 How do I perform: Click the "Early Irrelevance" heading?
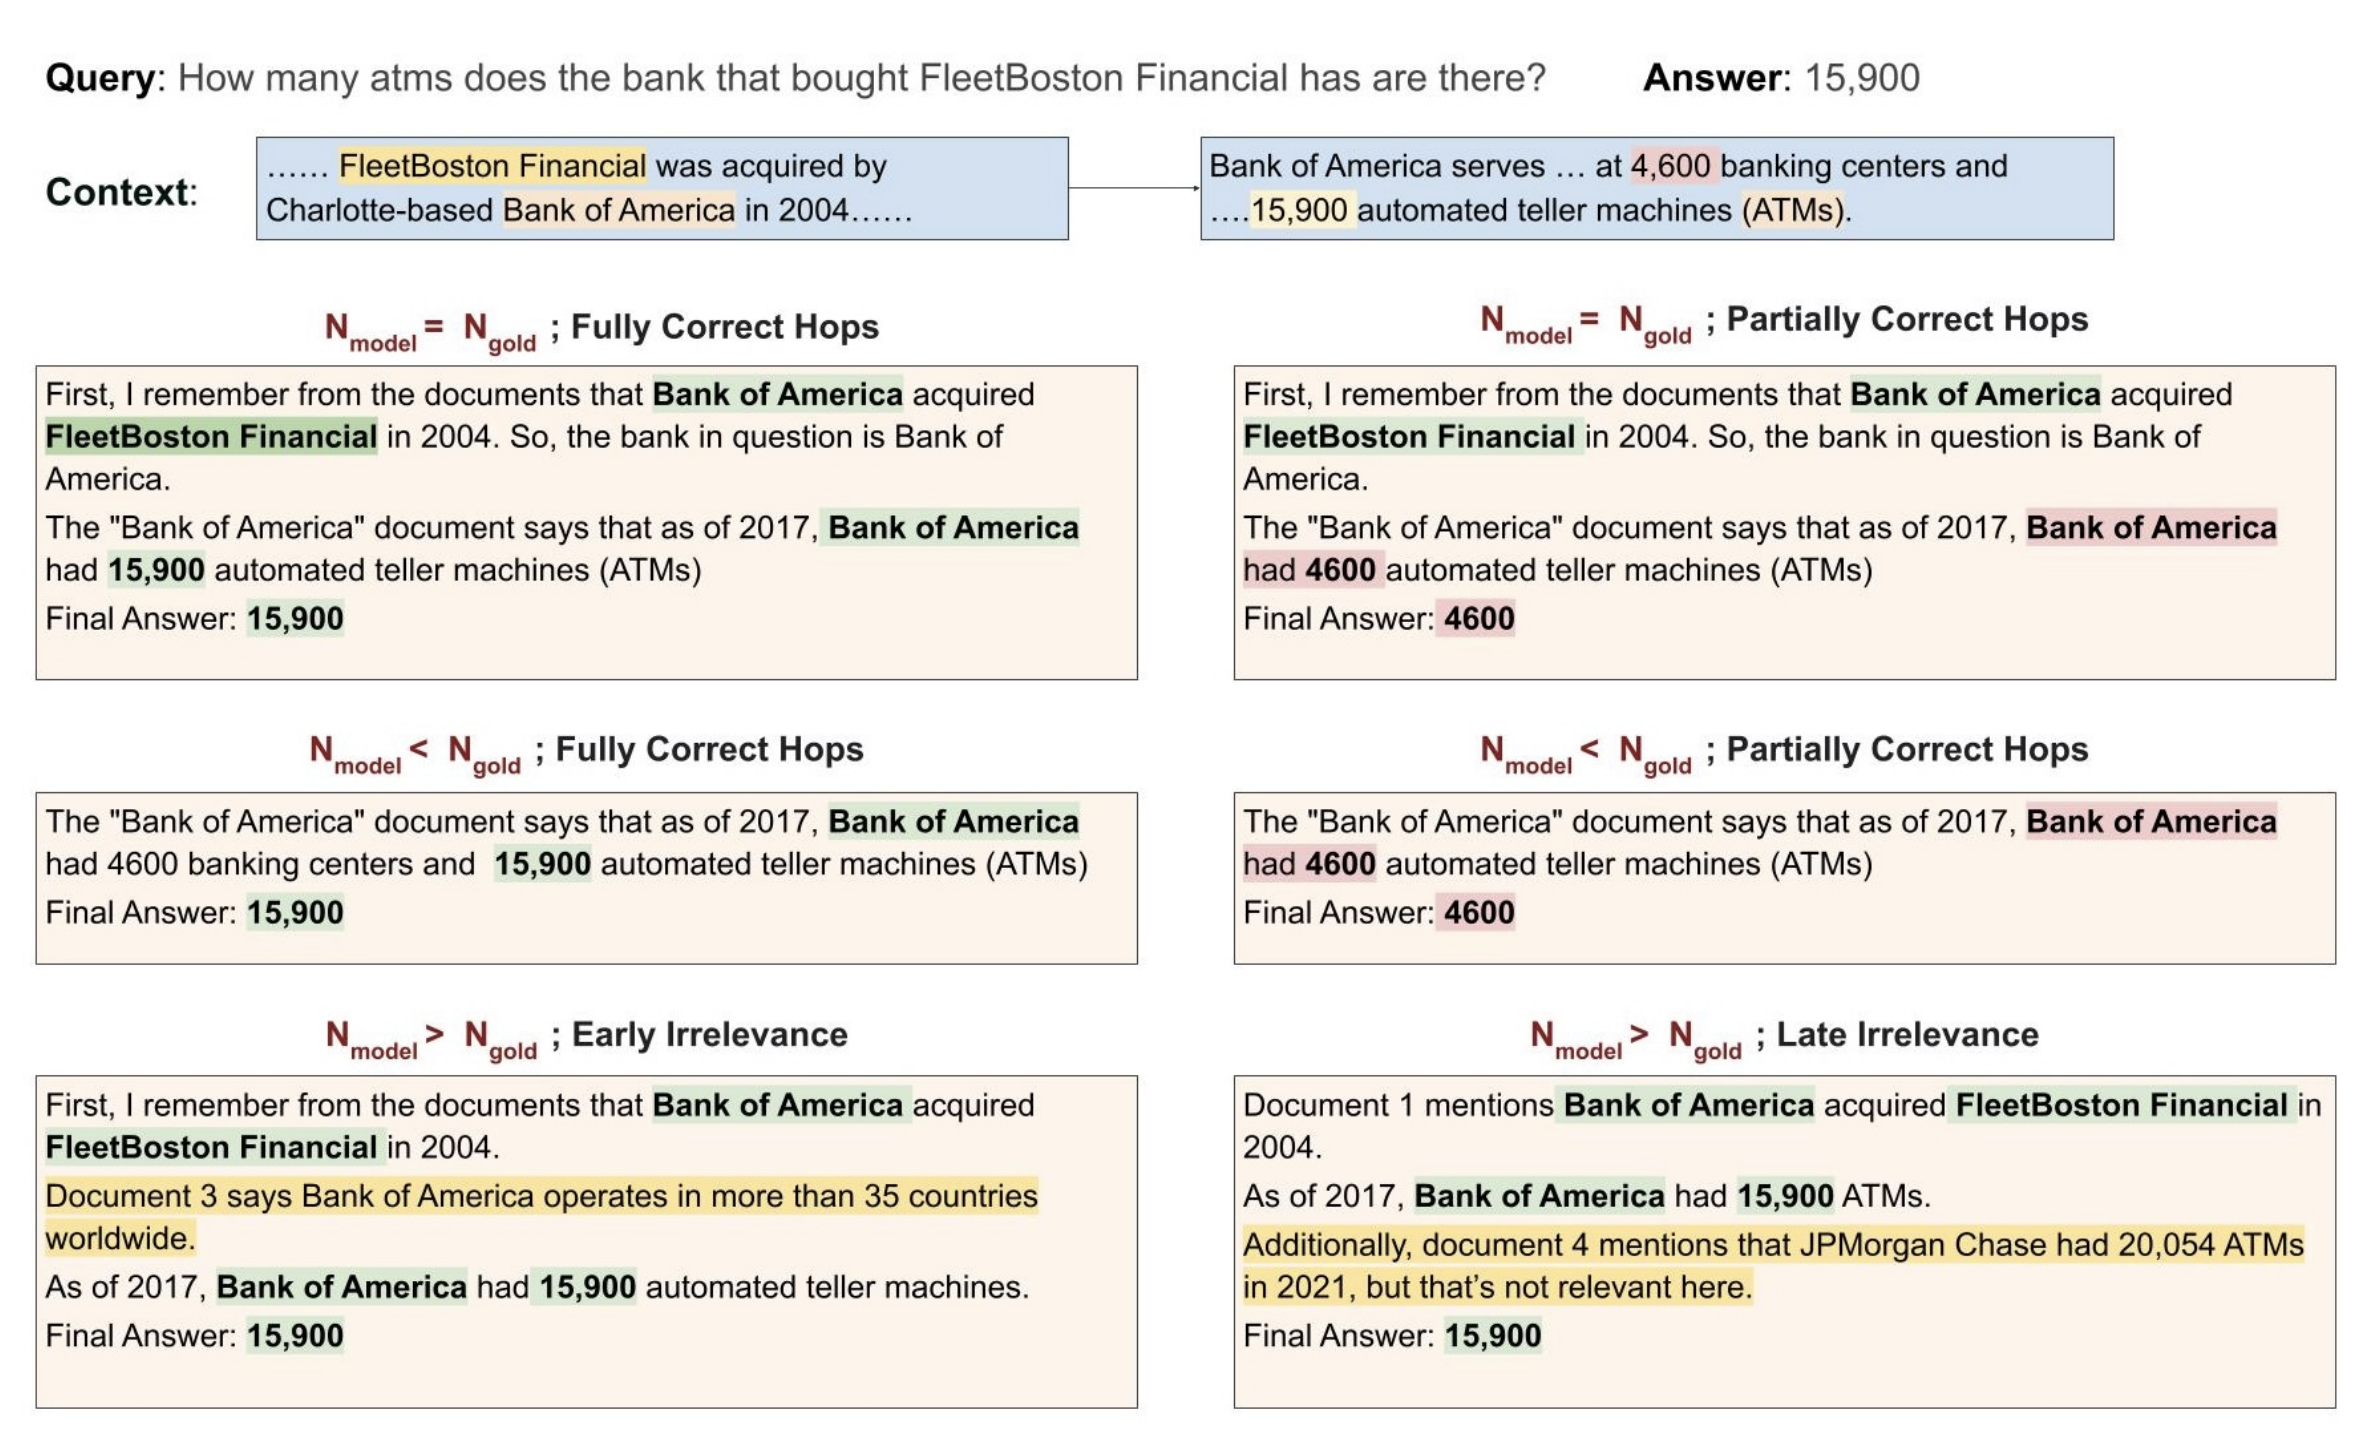point(708,1035)
